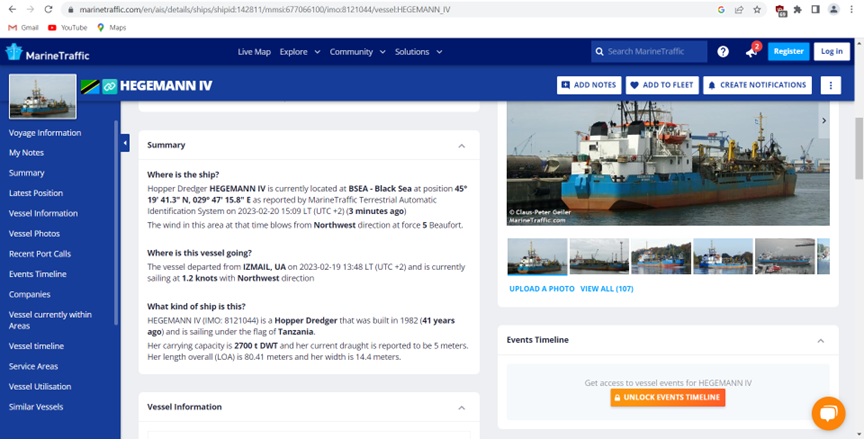864x439 pixels.
Task: Toggle the browser side panel icon
Action: click(x=816, y=9)
